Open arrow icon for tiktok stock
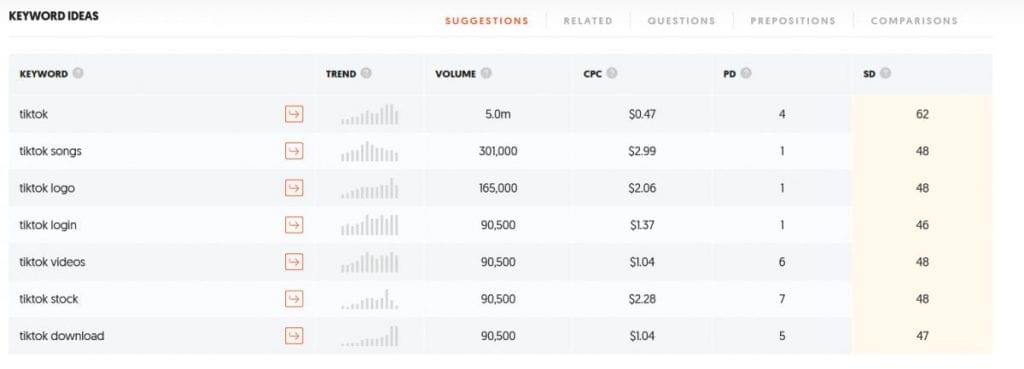This screenshot has height=369, width=1024. [295, 299]
